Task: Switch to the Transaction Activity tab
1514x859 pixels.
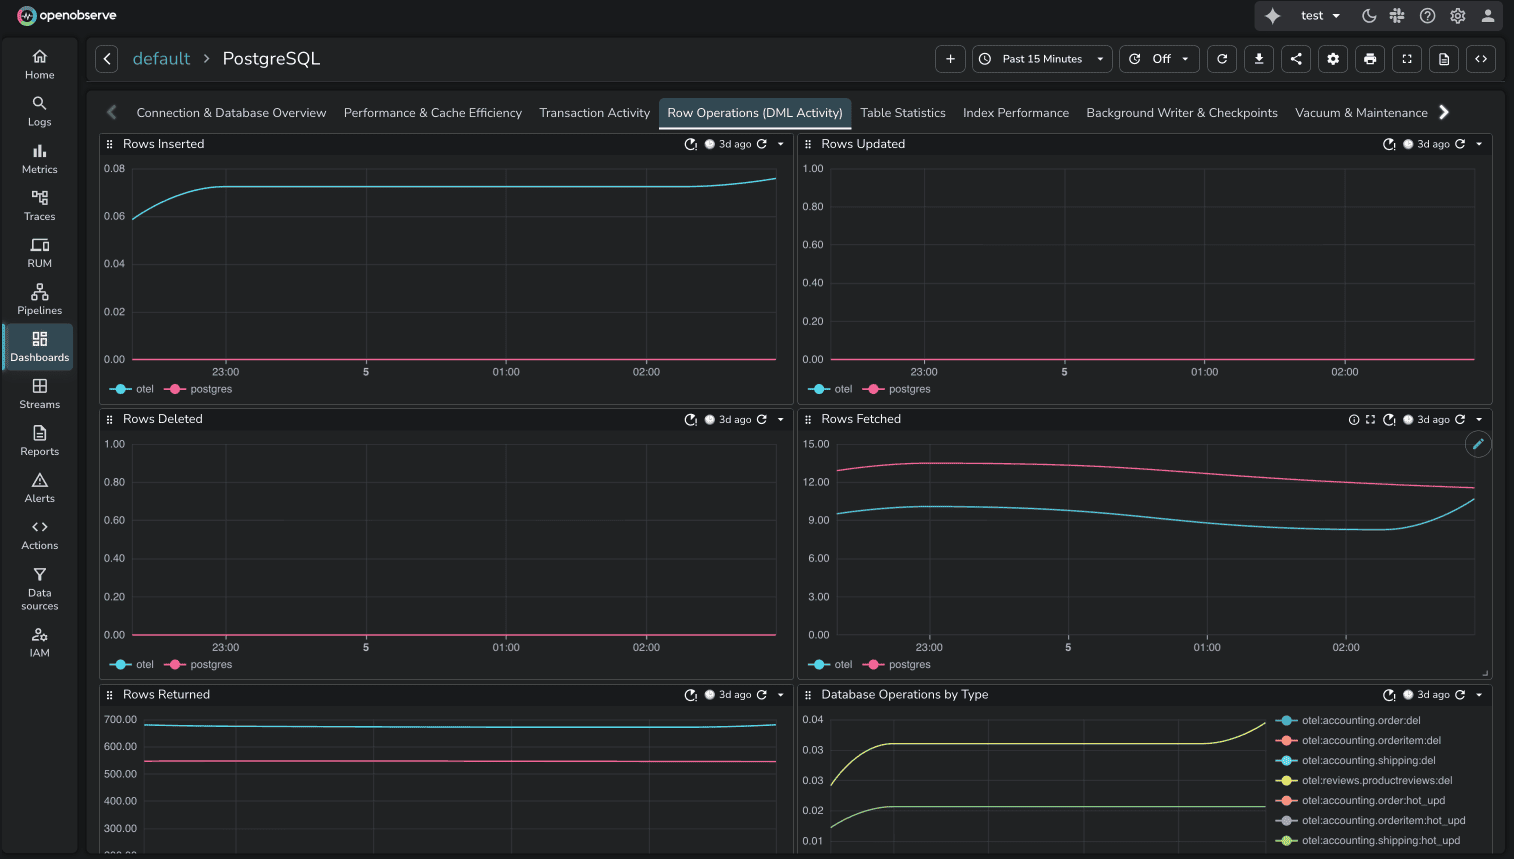Action: tap(594, 112)
